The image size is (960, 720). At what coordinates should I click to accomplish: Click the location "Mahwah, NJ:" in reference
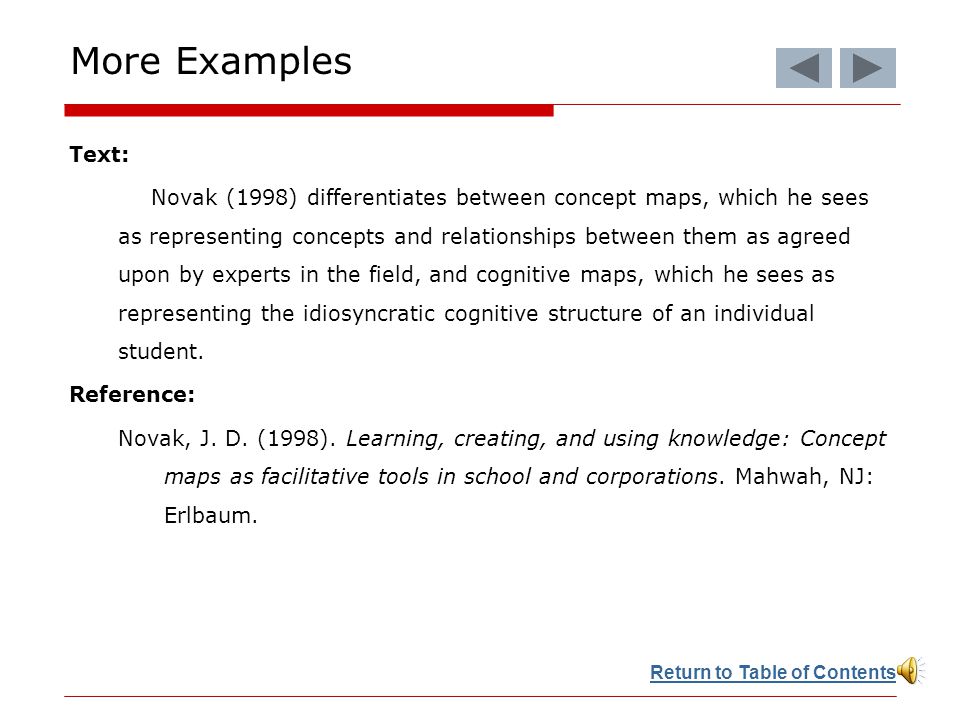804,477
